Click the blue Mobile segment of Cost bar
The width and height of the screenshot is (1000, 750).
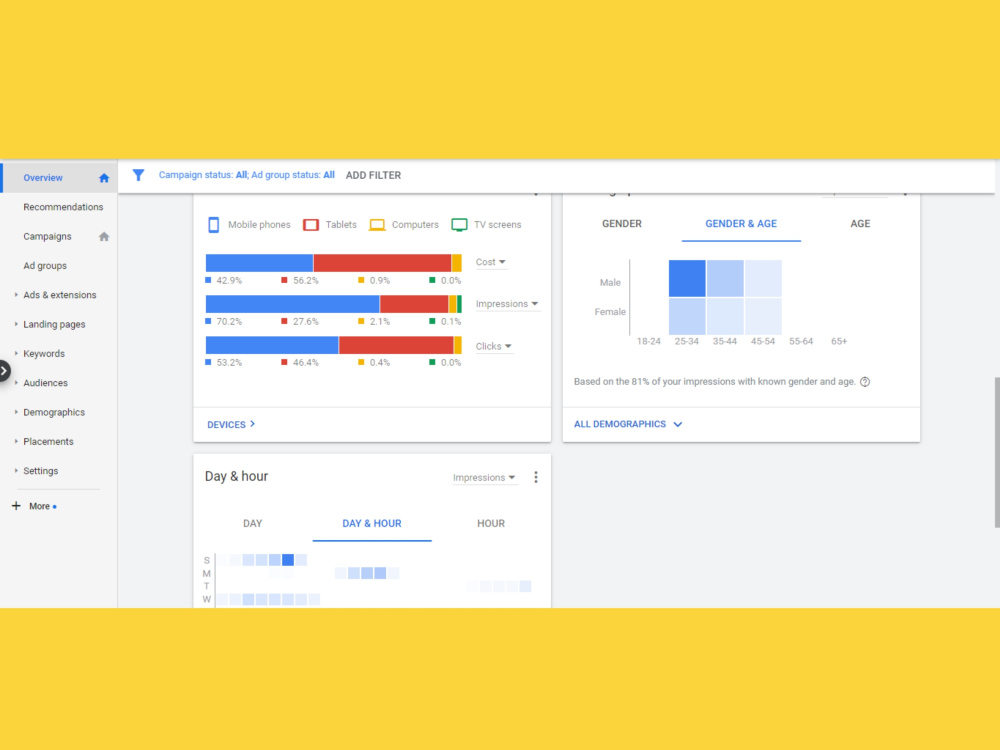[x=259, y=263]
